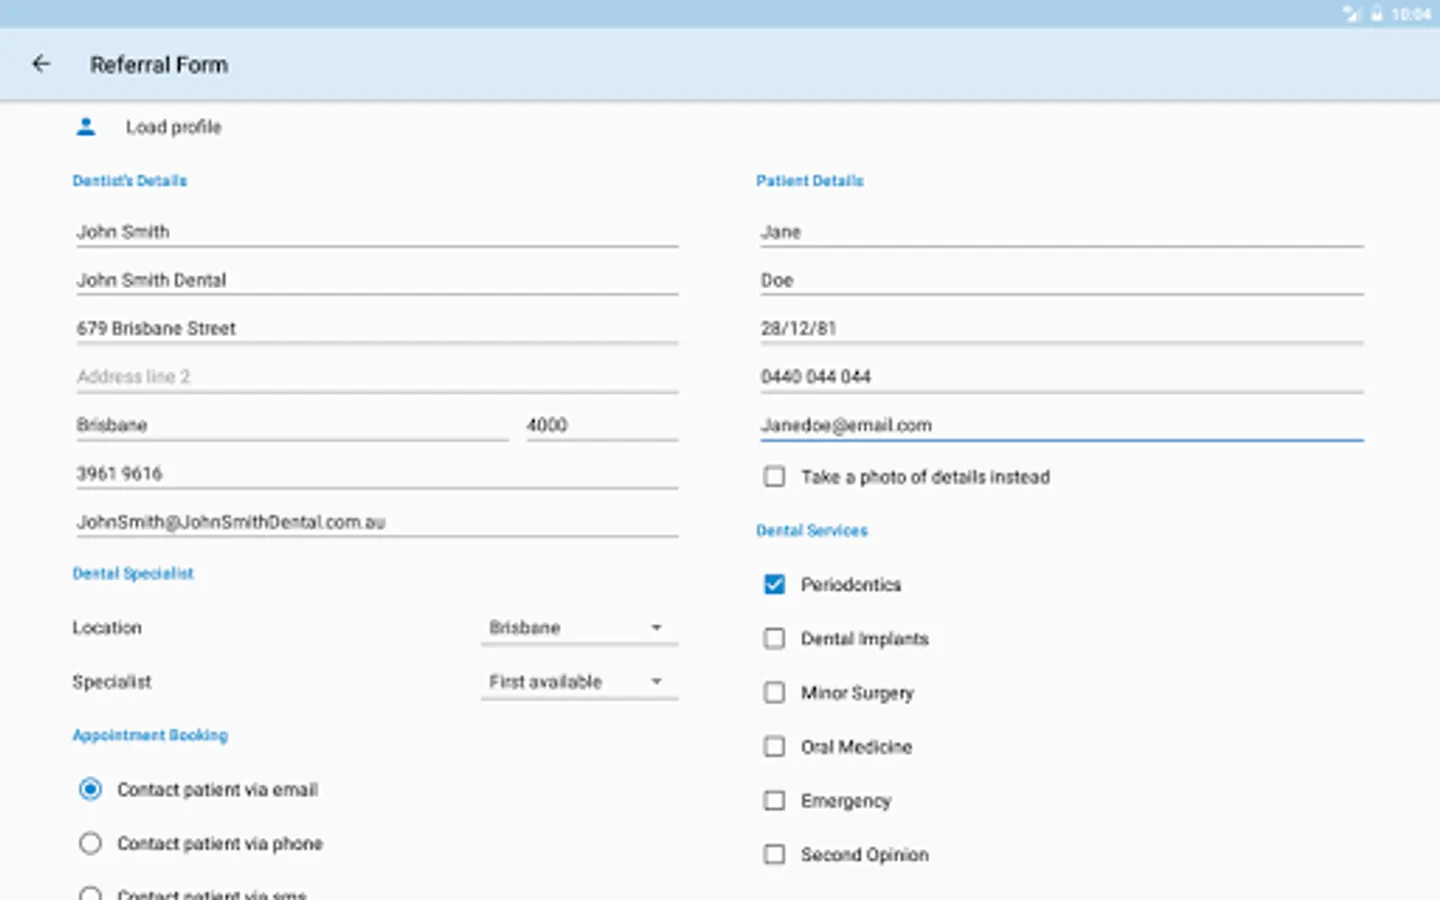This screenshot has height=900, width=1440.
Task: Check the Emergency service box
Action: pos(774,801)
